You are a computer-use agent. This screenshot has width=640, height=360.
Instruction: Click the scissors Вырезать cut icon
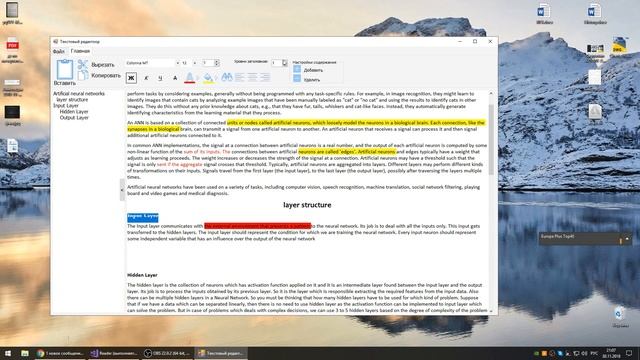pyautogui.click(x=83, y=64)
